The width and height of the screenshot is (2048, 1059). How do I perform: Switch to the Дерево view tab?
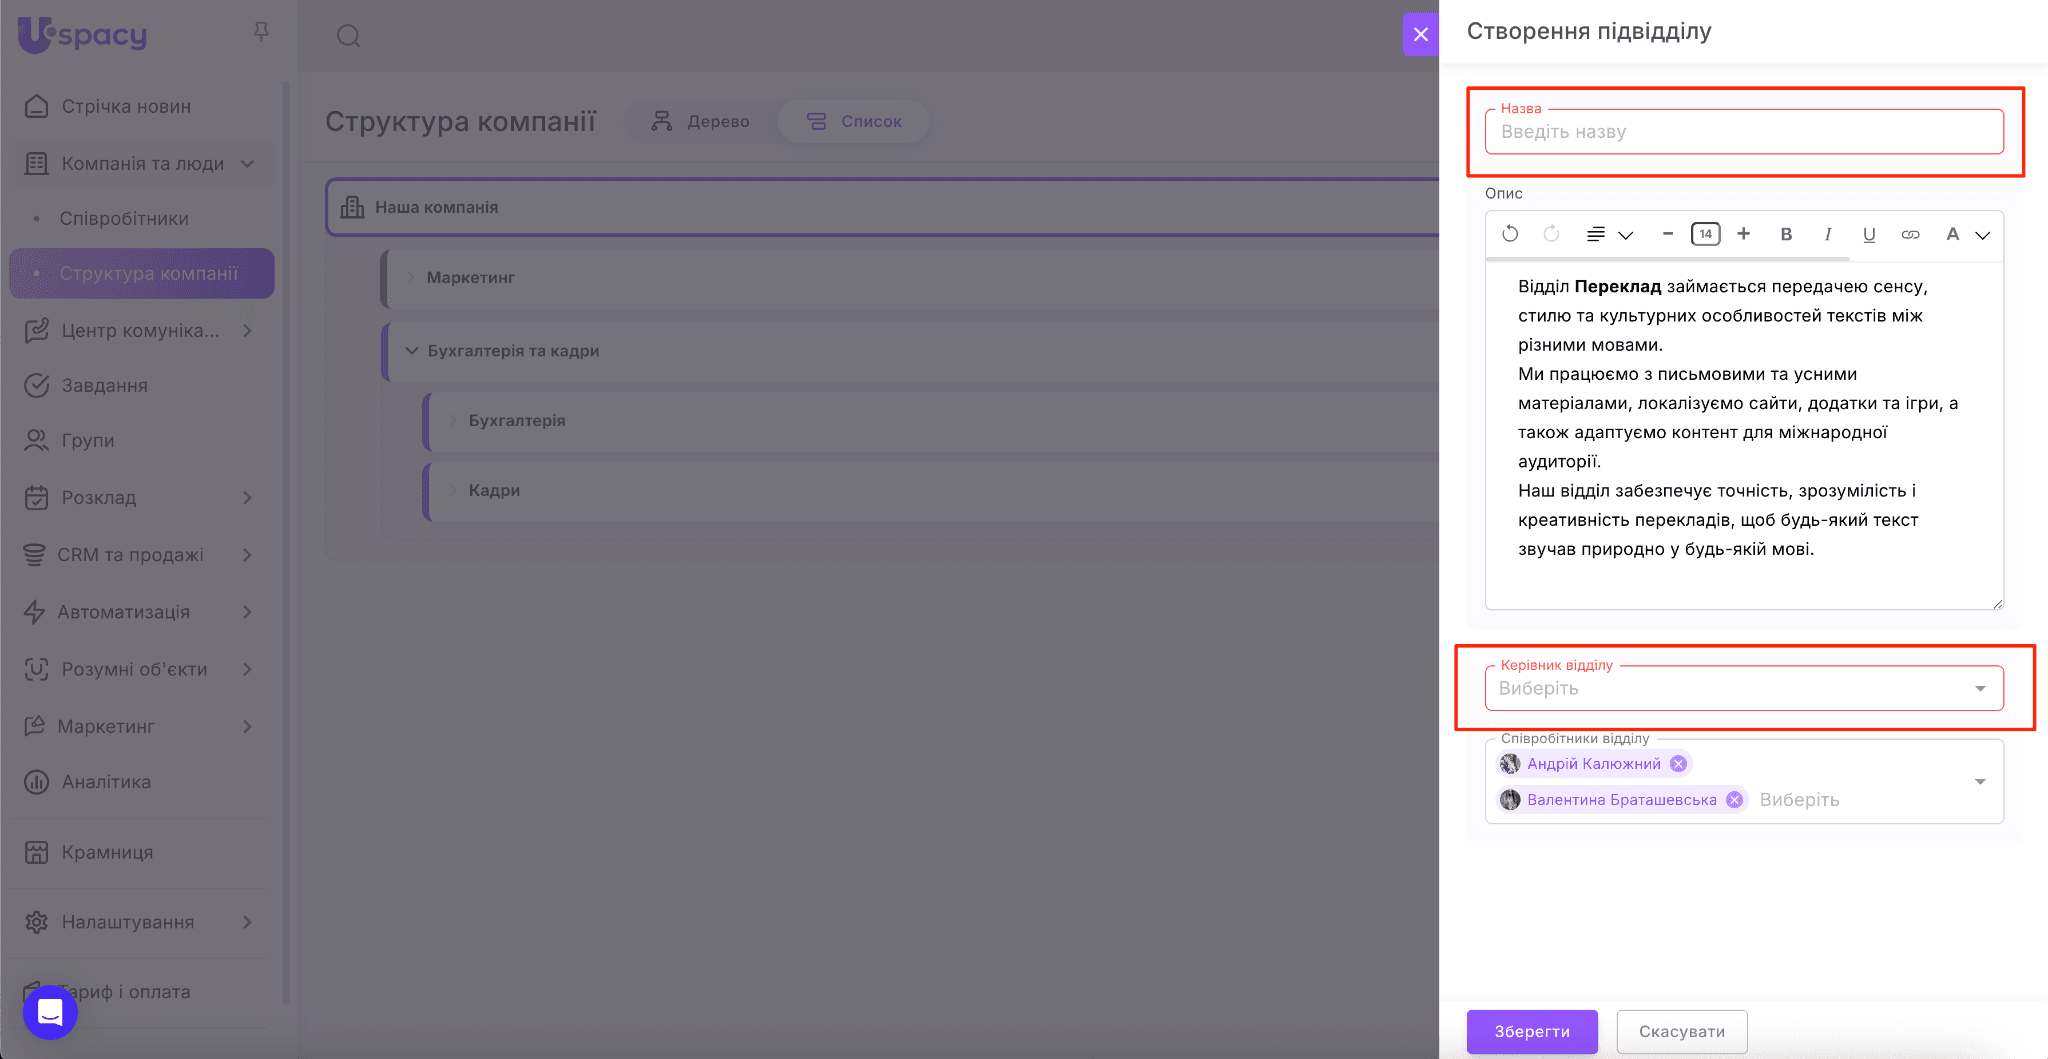[x=701, y=121]
